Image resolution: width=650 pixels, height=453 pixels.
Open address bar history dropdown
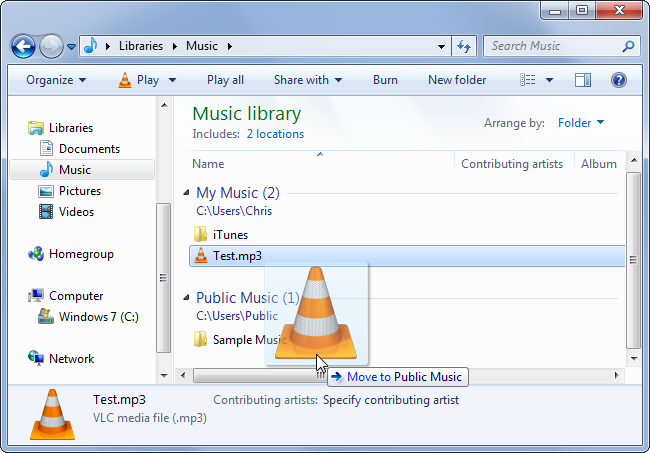pyautogui.click(x=441, y=46)
